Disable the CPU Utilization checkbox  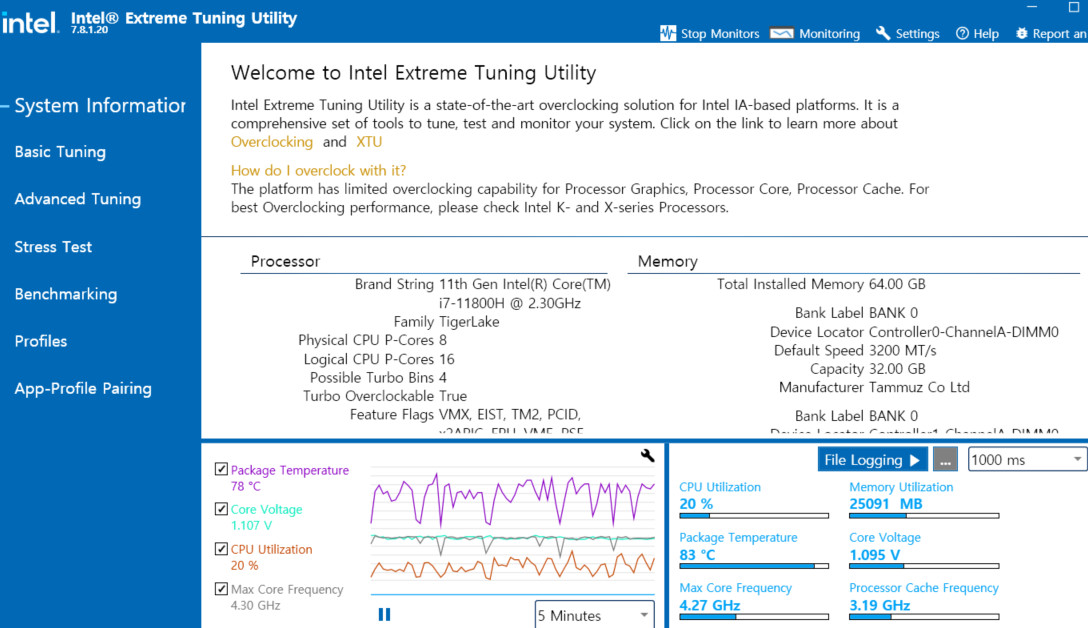(x=221, y=548)
